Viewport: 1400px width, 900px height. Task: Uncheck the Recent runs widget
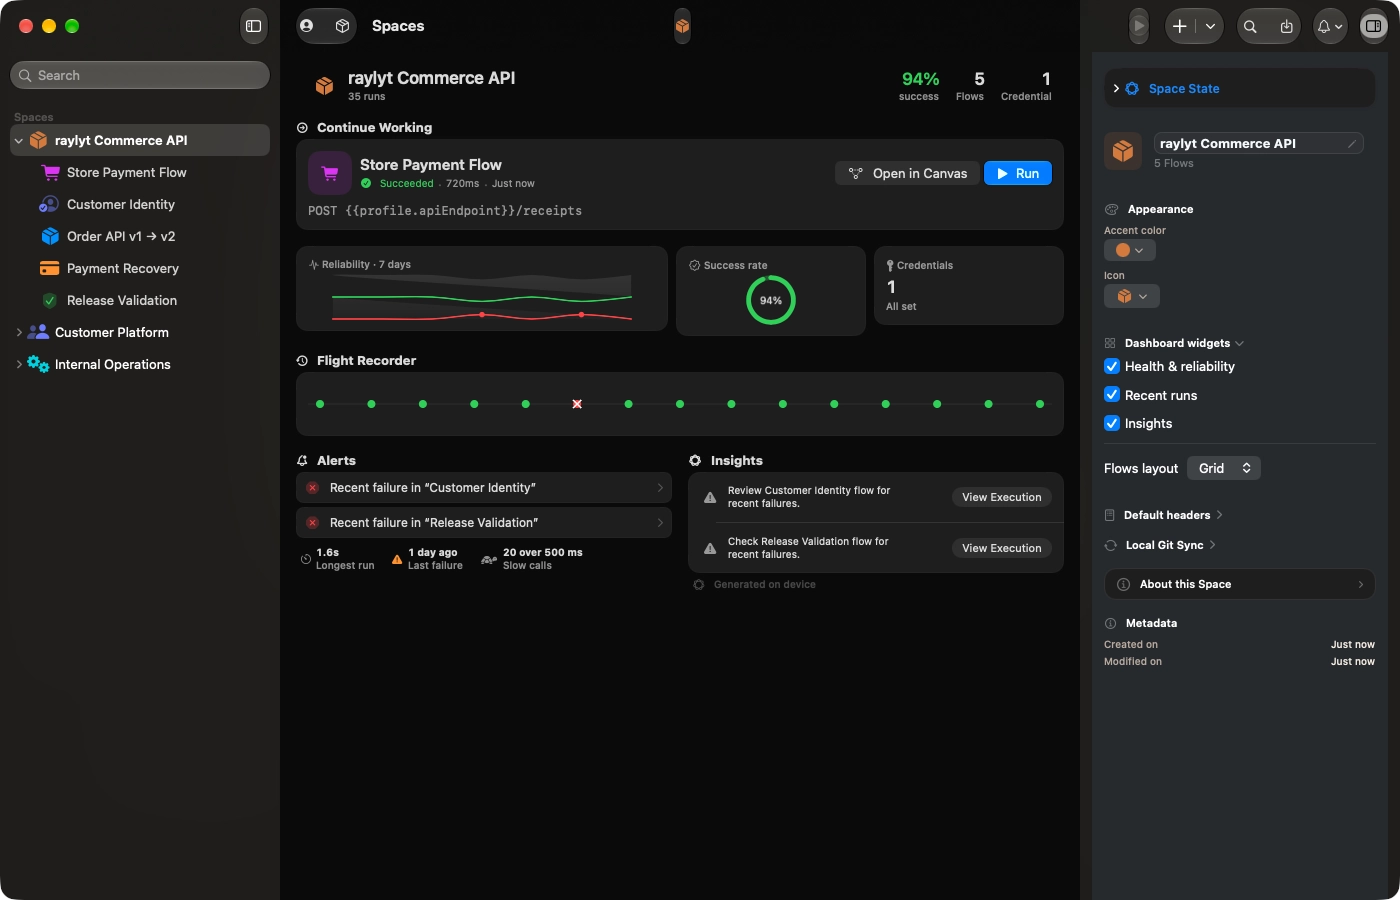click(1112, 394)
